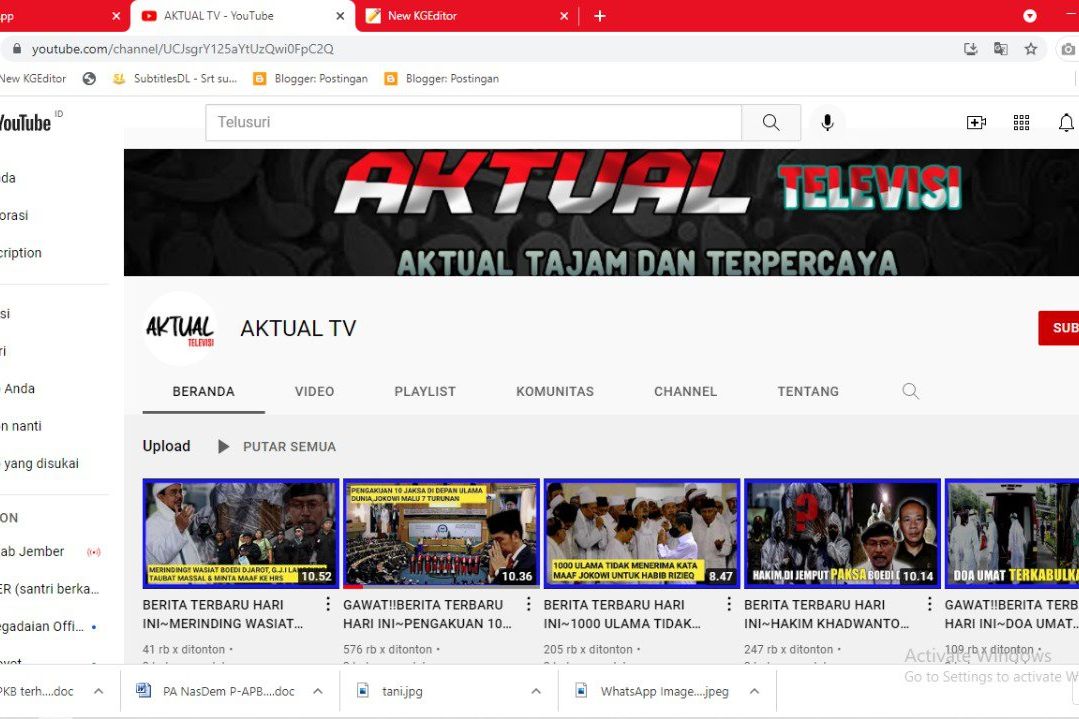The image size is (1079, 719).
Task: Open DOA UMAT TERKABULKAN video thumbnail
Action: [1012, 534]
